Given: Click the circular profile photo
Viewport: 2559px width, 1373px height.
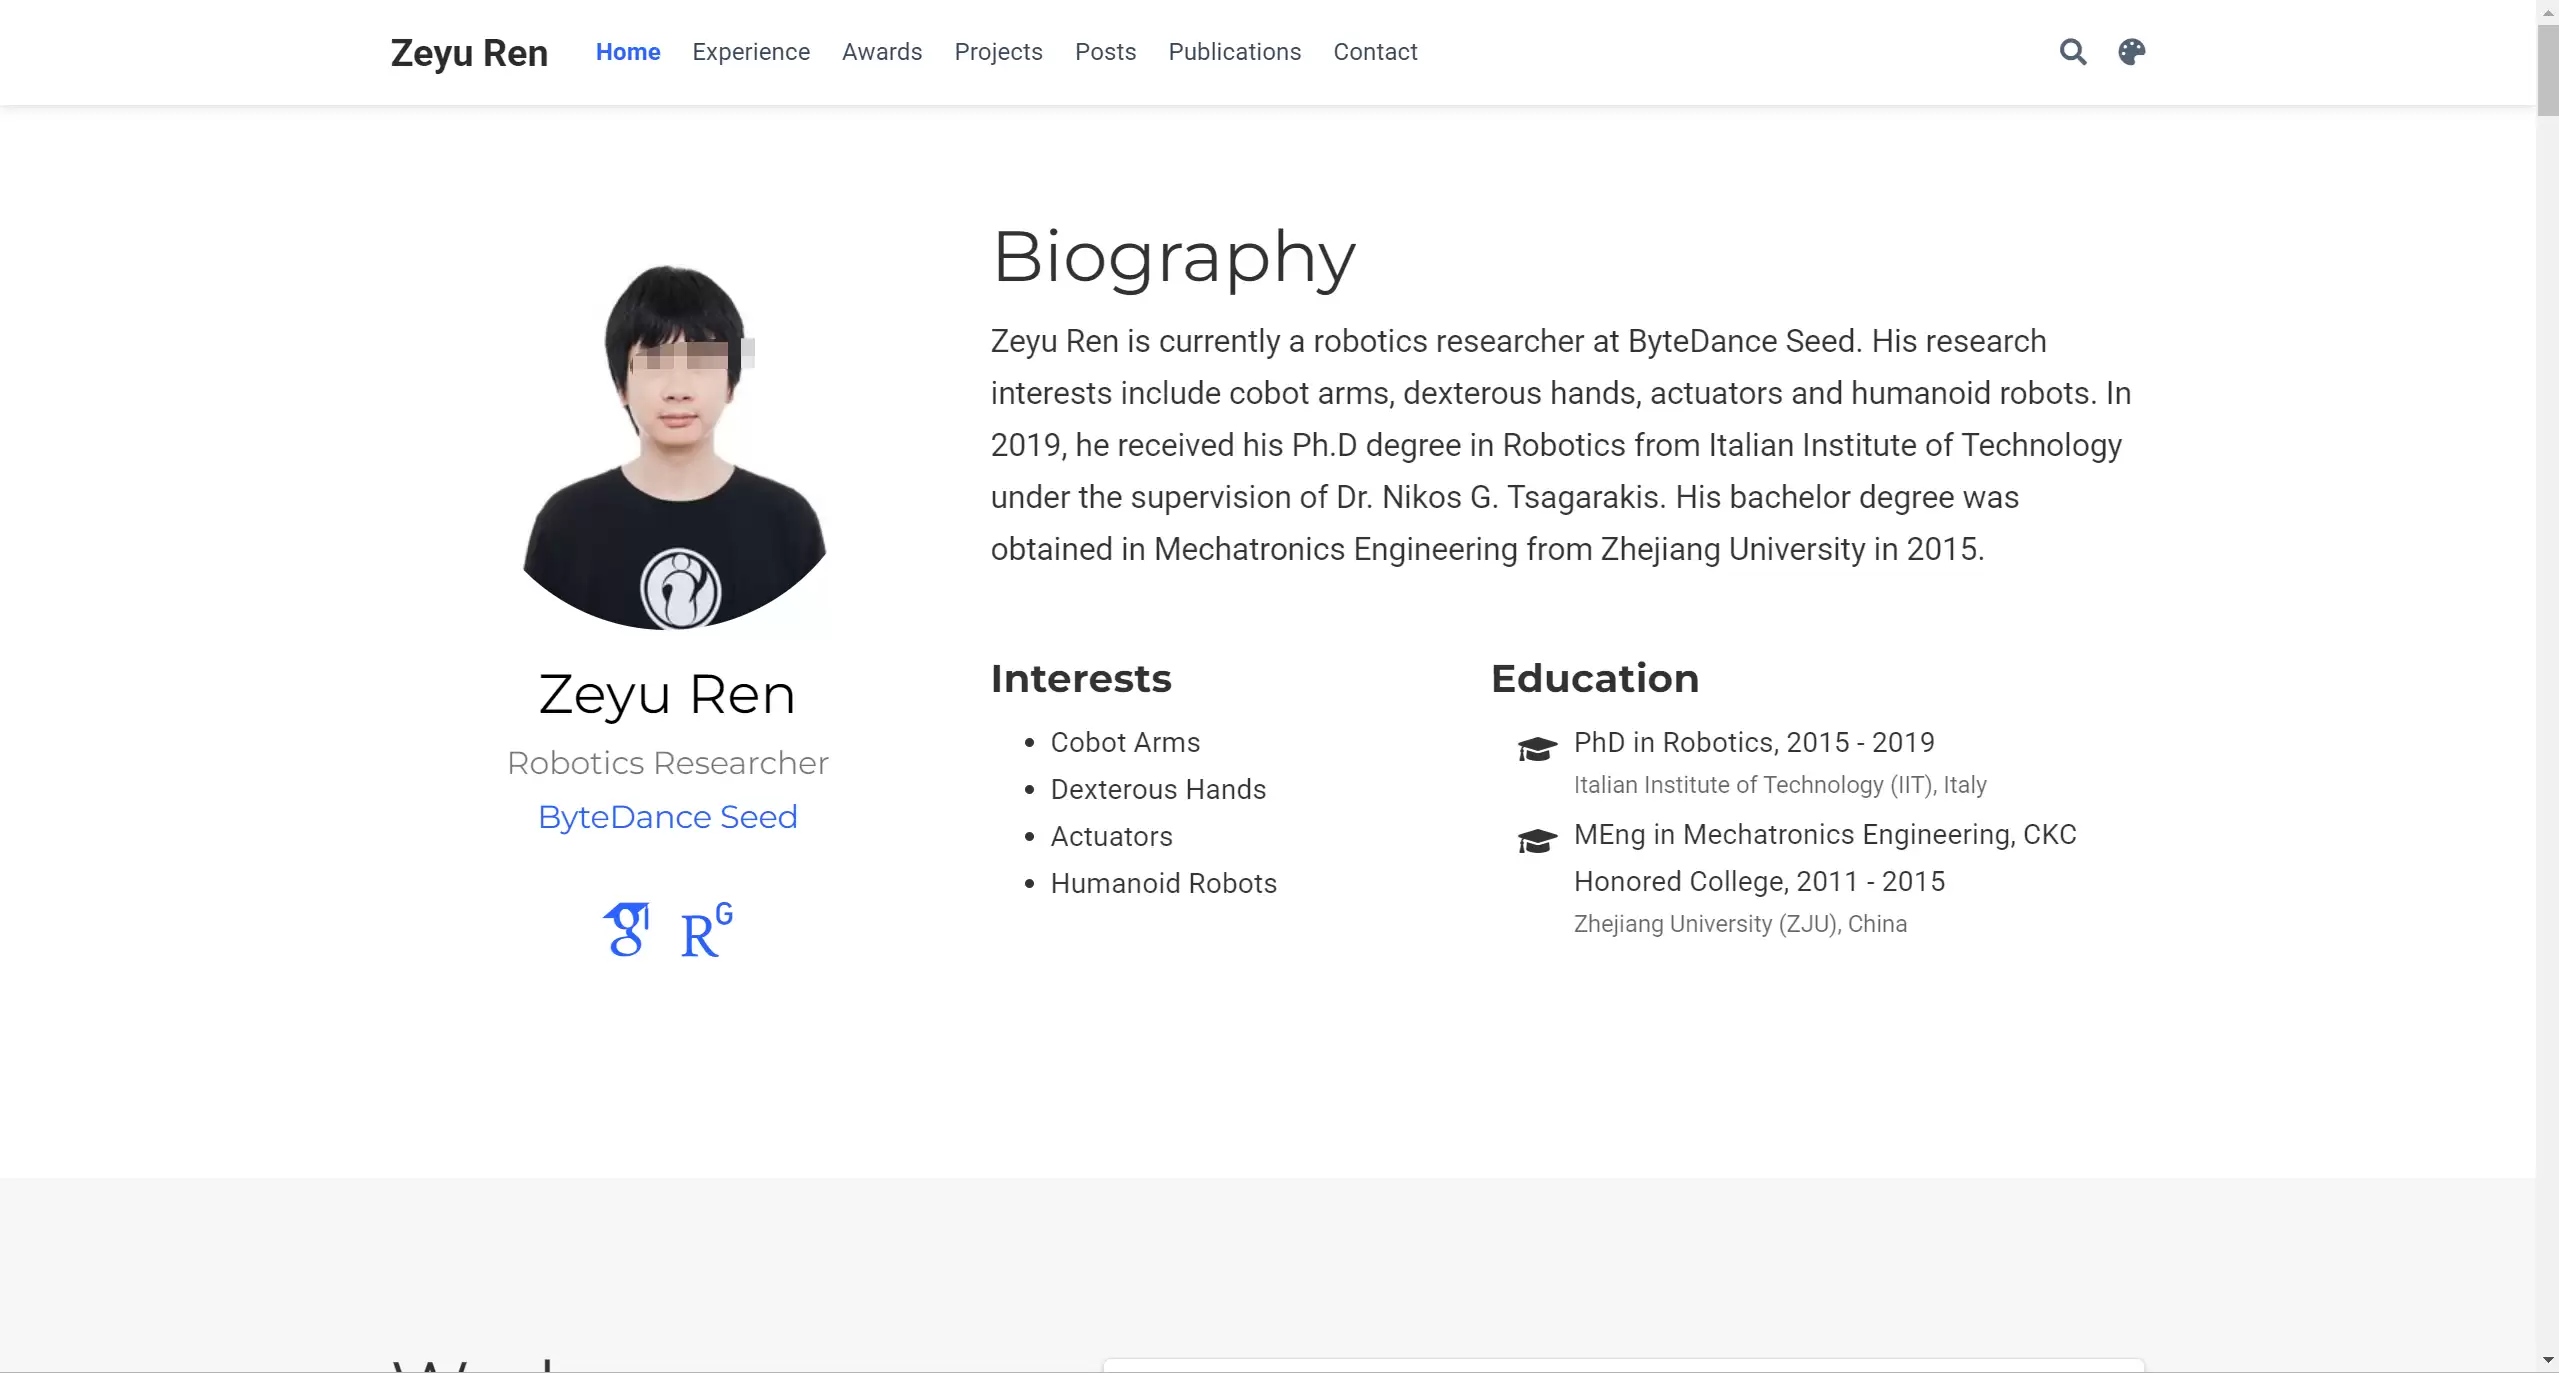Looking at the screenshot, I should pos(675,447).
